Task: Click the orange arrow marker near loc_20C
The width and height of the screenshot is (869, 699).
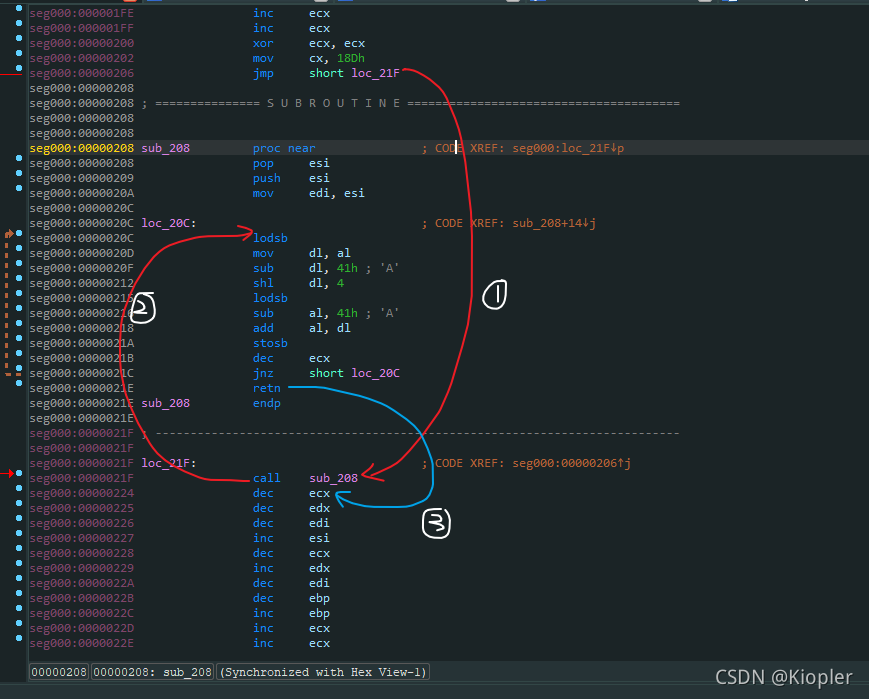Action: coord(9,232)
